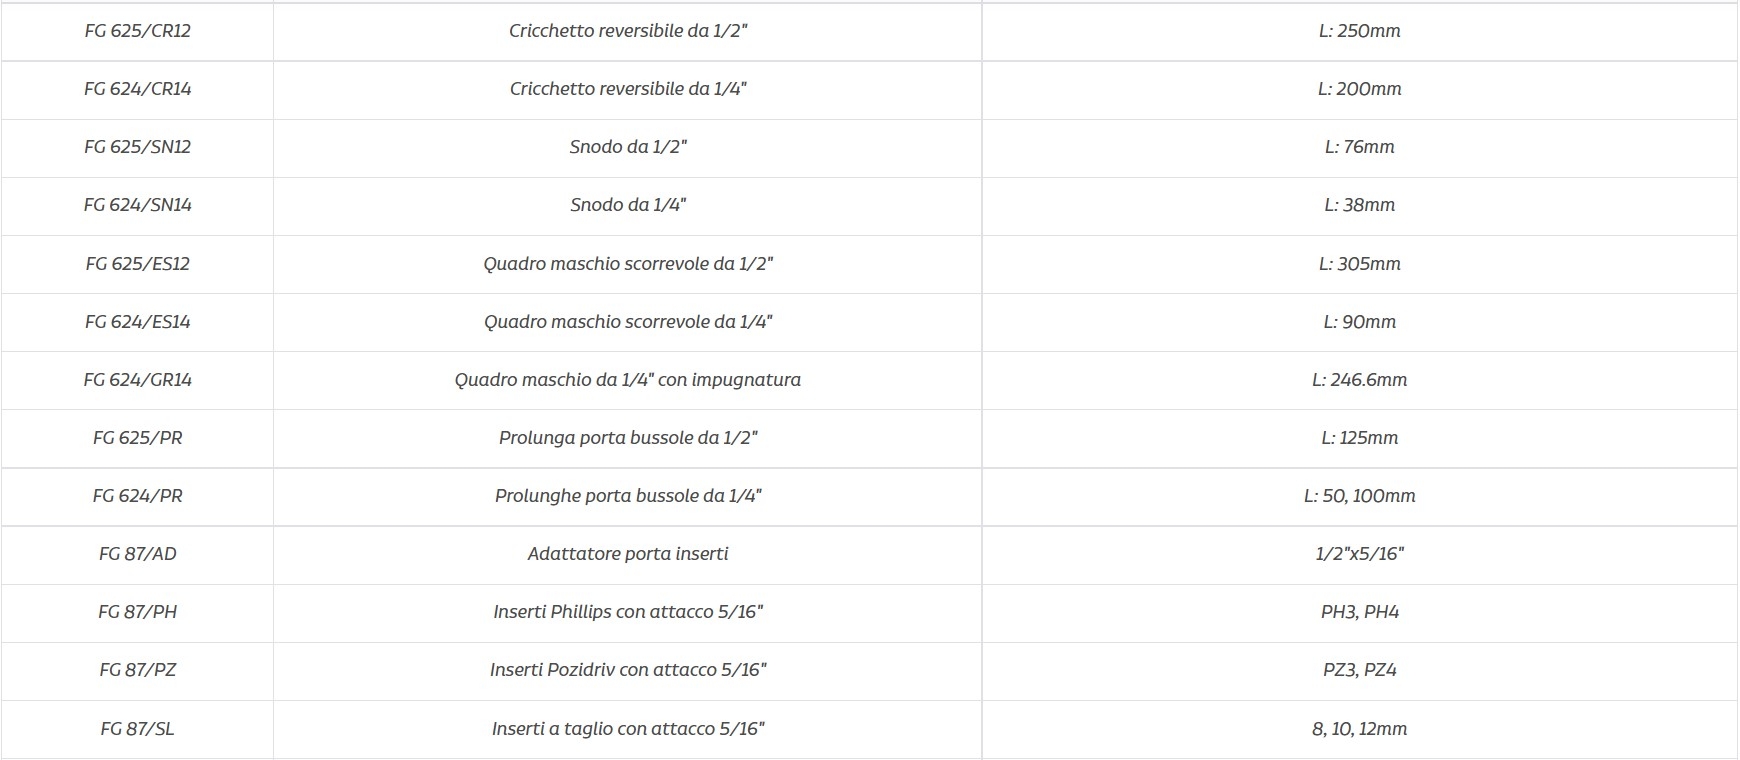Viewport: 1740px width, 760px height.
Task: Click the FG 625/PR code cell
Action: coord(137,438)
